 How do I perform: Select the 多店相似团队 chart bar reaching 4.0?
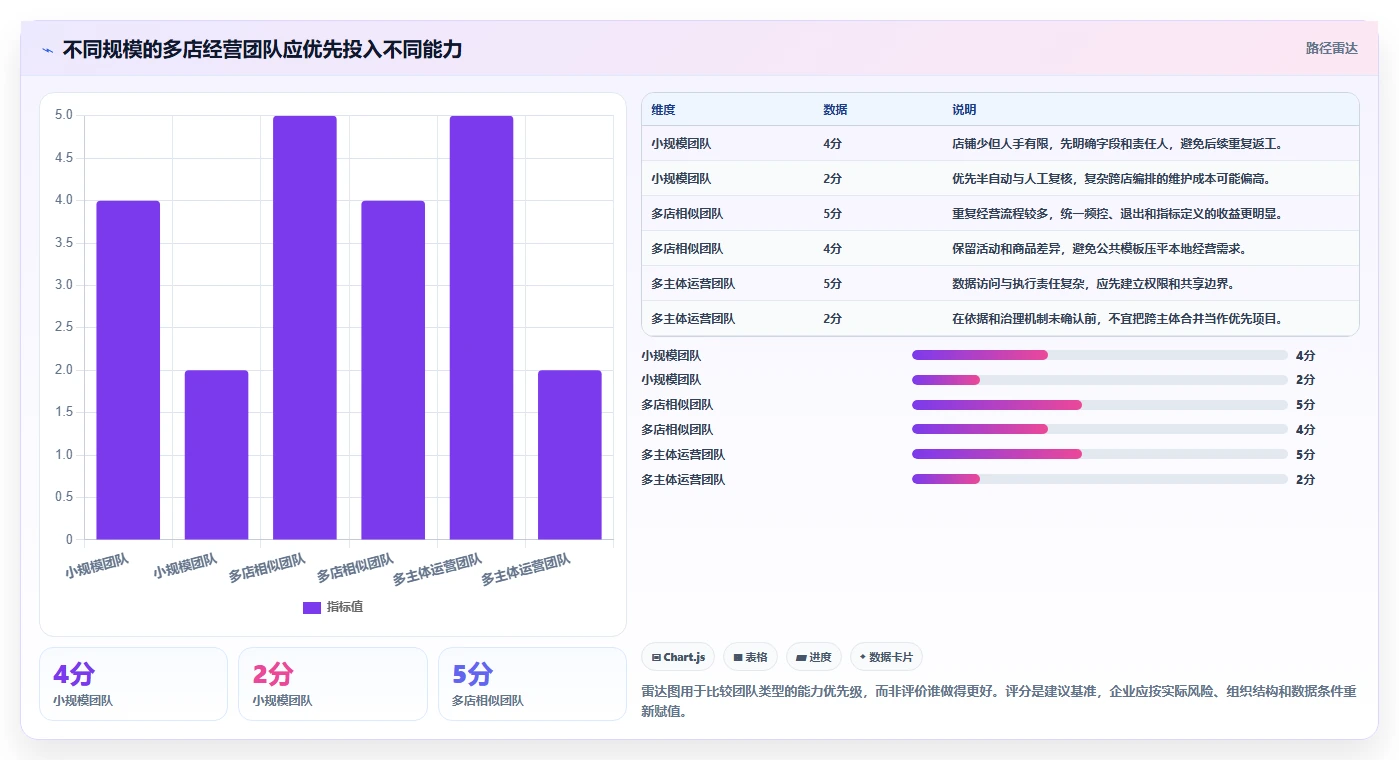(393, 370)
